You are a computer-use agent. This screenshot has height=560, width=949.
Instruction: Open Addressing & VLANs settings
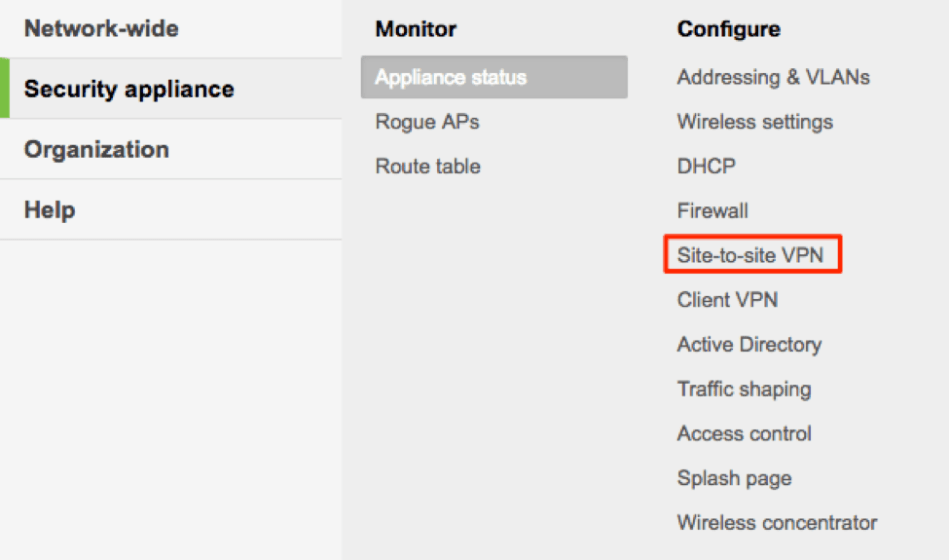click(x=773, y=77)
